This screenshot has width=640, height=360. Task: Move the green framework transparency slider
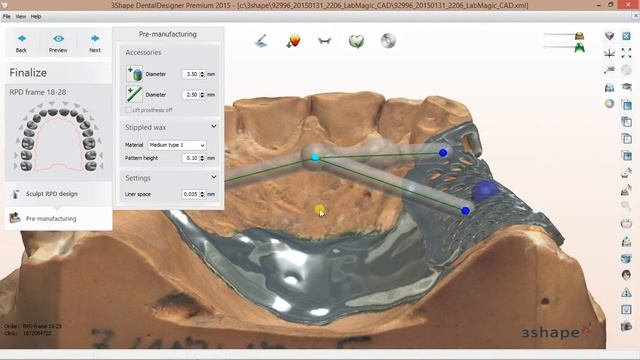(579, 48)
